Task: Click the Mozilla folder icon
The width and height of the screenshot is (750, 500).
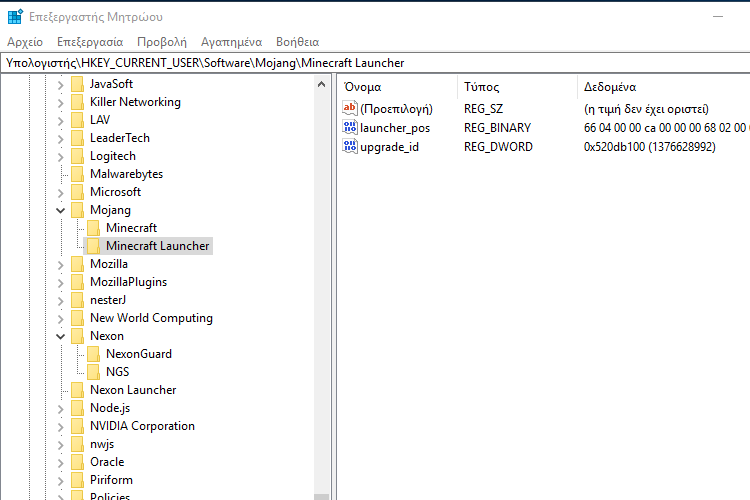Action: 77,264
